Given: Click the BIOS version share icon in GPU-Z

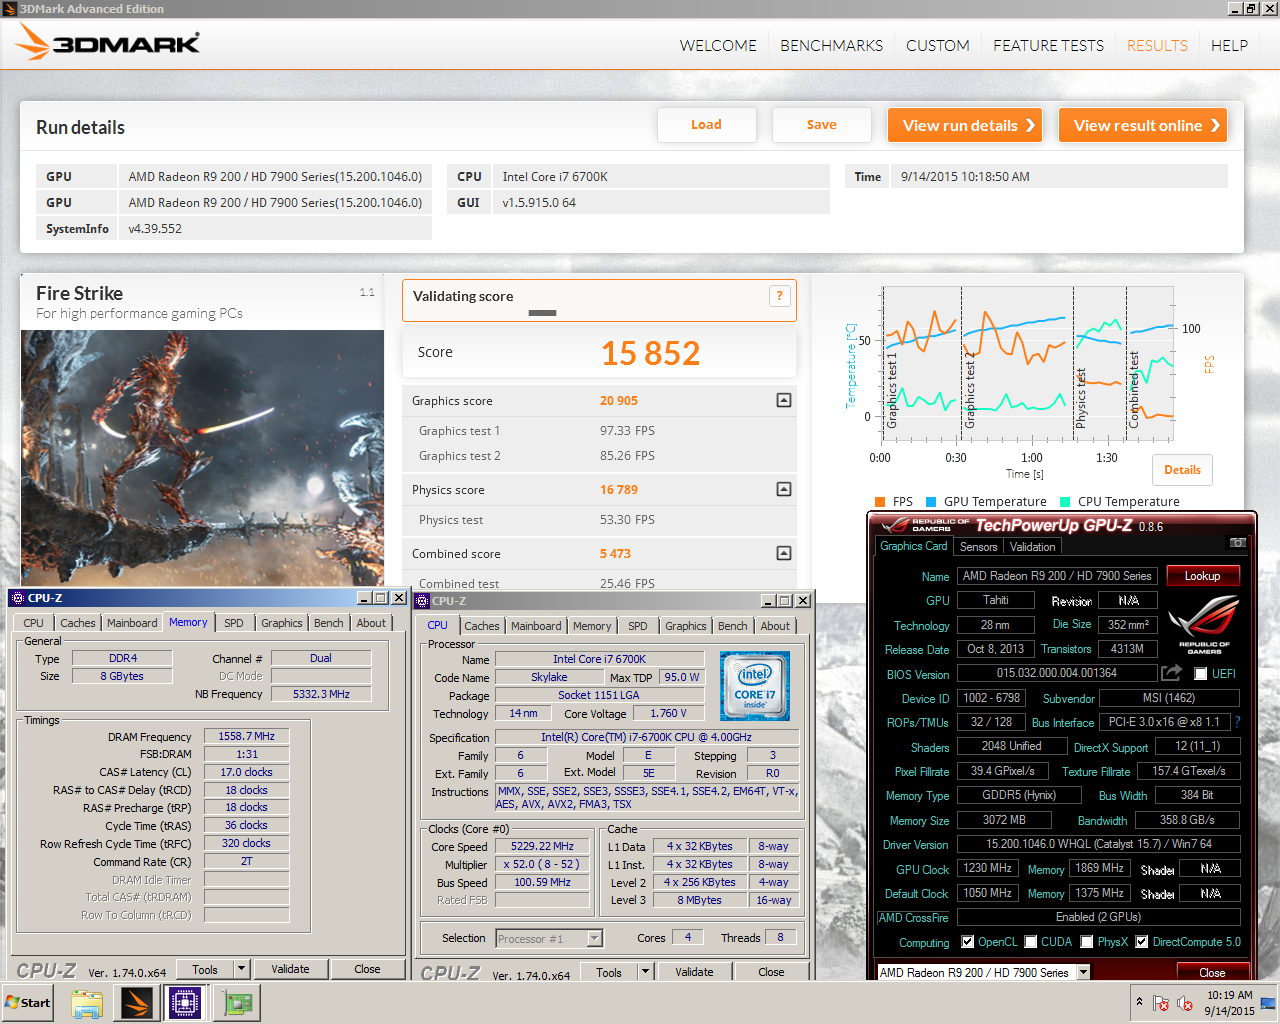Looking at the screenshot, I should pyautogui.click(x=1171, y=673).
